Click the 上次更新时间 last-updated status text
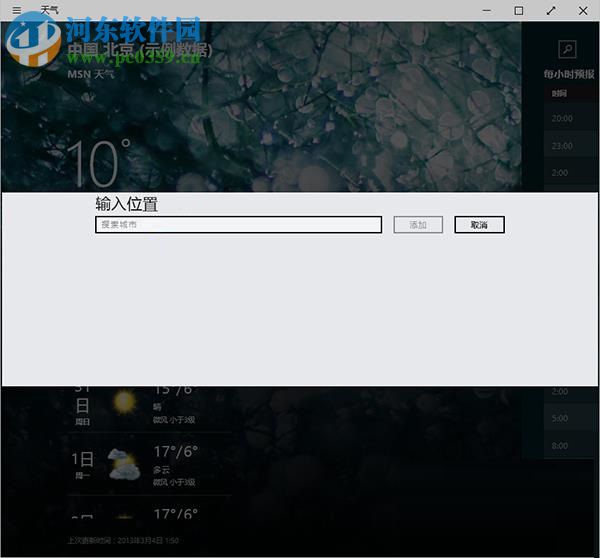This screenshot has width=600, height=558. coord(123,540)
